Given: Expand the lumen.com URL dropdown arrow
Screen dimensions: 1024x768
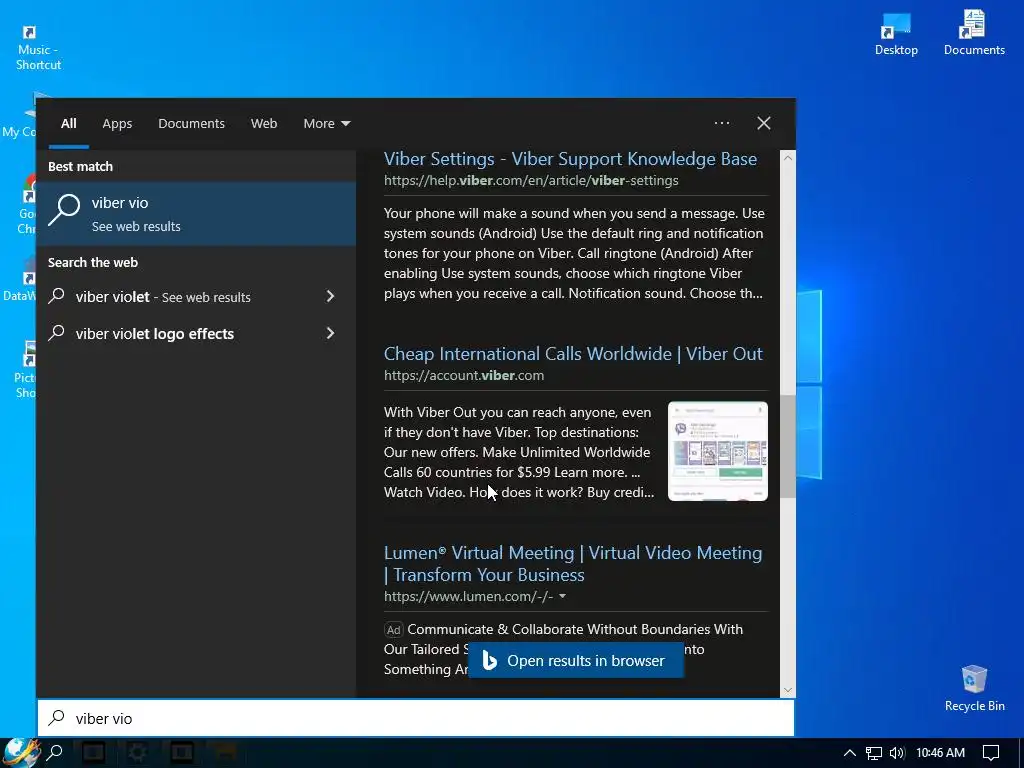Looking at the screenshot, I should coord(562,596).
